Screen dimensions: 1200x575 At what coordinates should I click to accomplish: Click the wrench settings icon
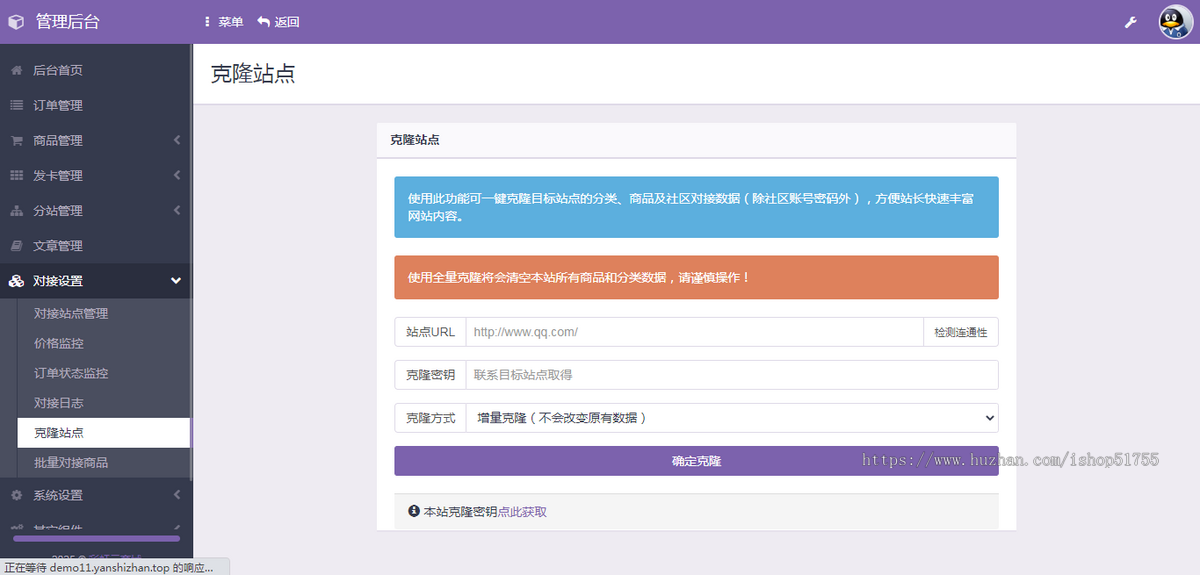coord(1131,22)
